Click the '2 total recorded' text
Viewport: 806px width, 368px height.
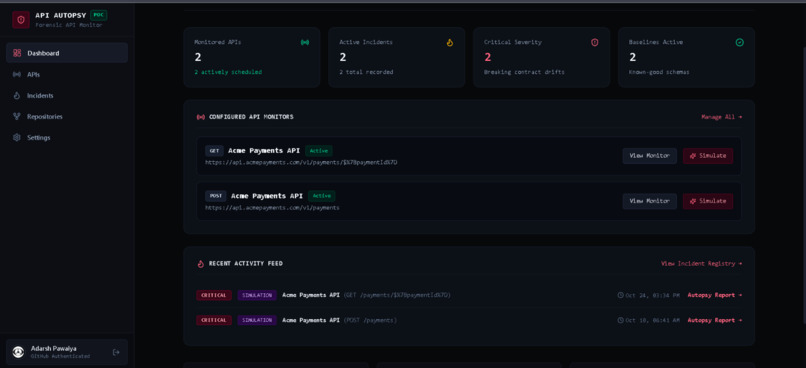[x=366, y=72]
